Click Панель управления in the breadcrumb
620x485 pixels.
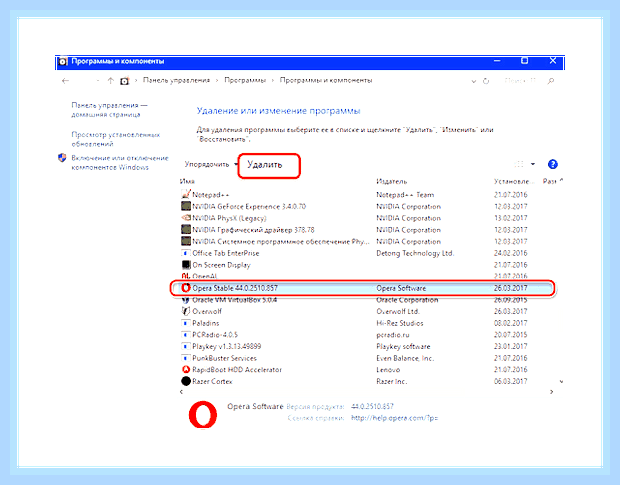[x=176, y=80]
